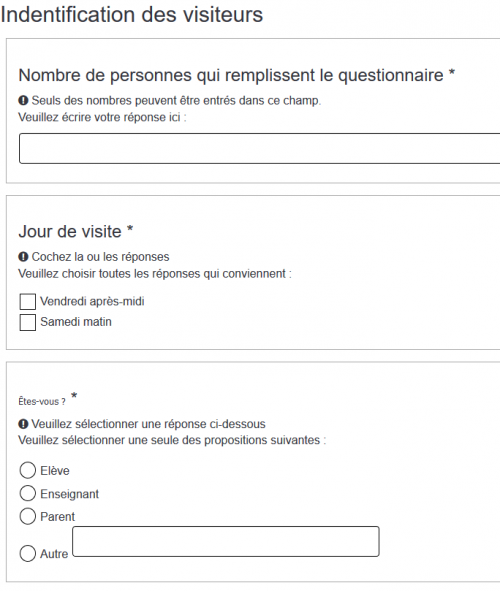Click the info icon beside 'Seuls des nombres'

pyautogui.click(x=23, y=101)
